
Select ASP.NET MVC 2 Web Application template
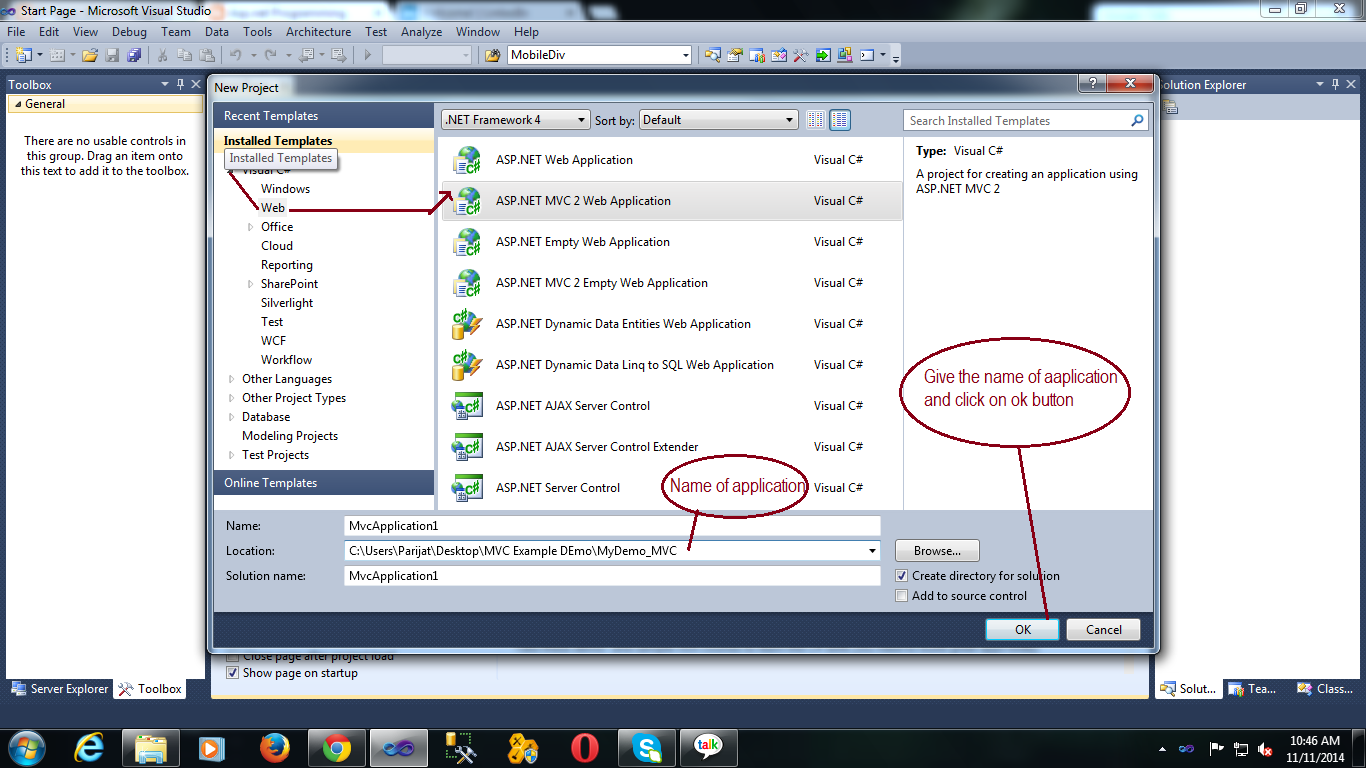coord(672,201)
